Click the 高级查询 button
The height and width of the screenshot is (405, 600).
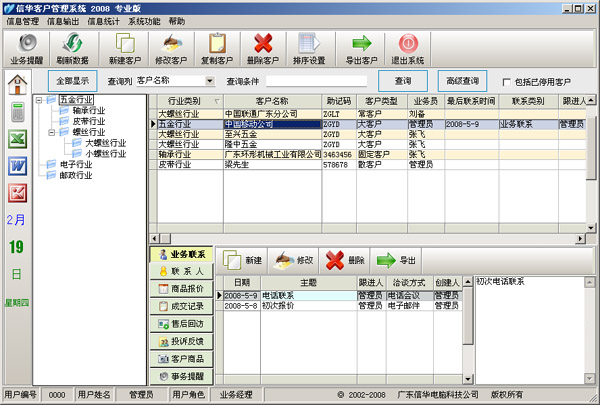462,81
